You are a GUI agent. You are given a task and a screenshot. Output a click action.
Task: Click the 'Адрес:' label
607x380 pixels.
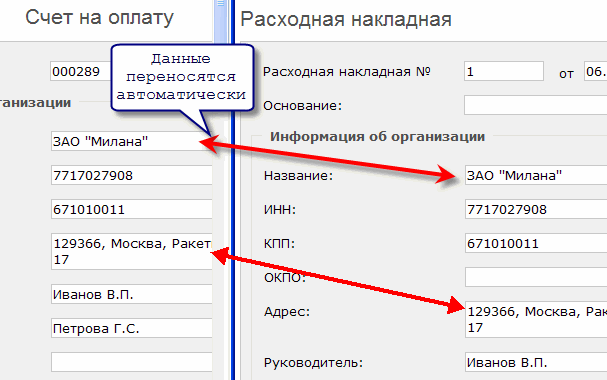(x=287, y=312)
